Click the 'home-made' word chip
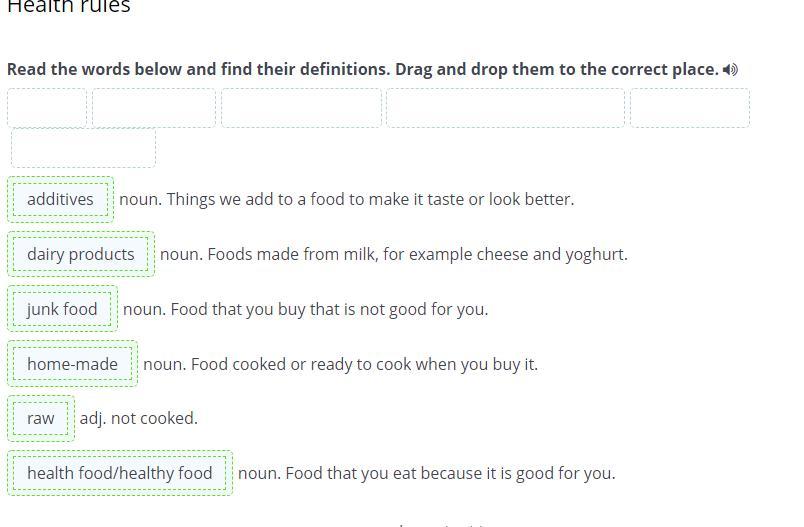This screenshot has width=804, height=527. tap(72, 364)
